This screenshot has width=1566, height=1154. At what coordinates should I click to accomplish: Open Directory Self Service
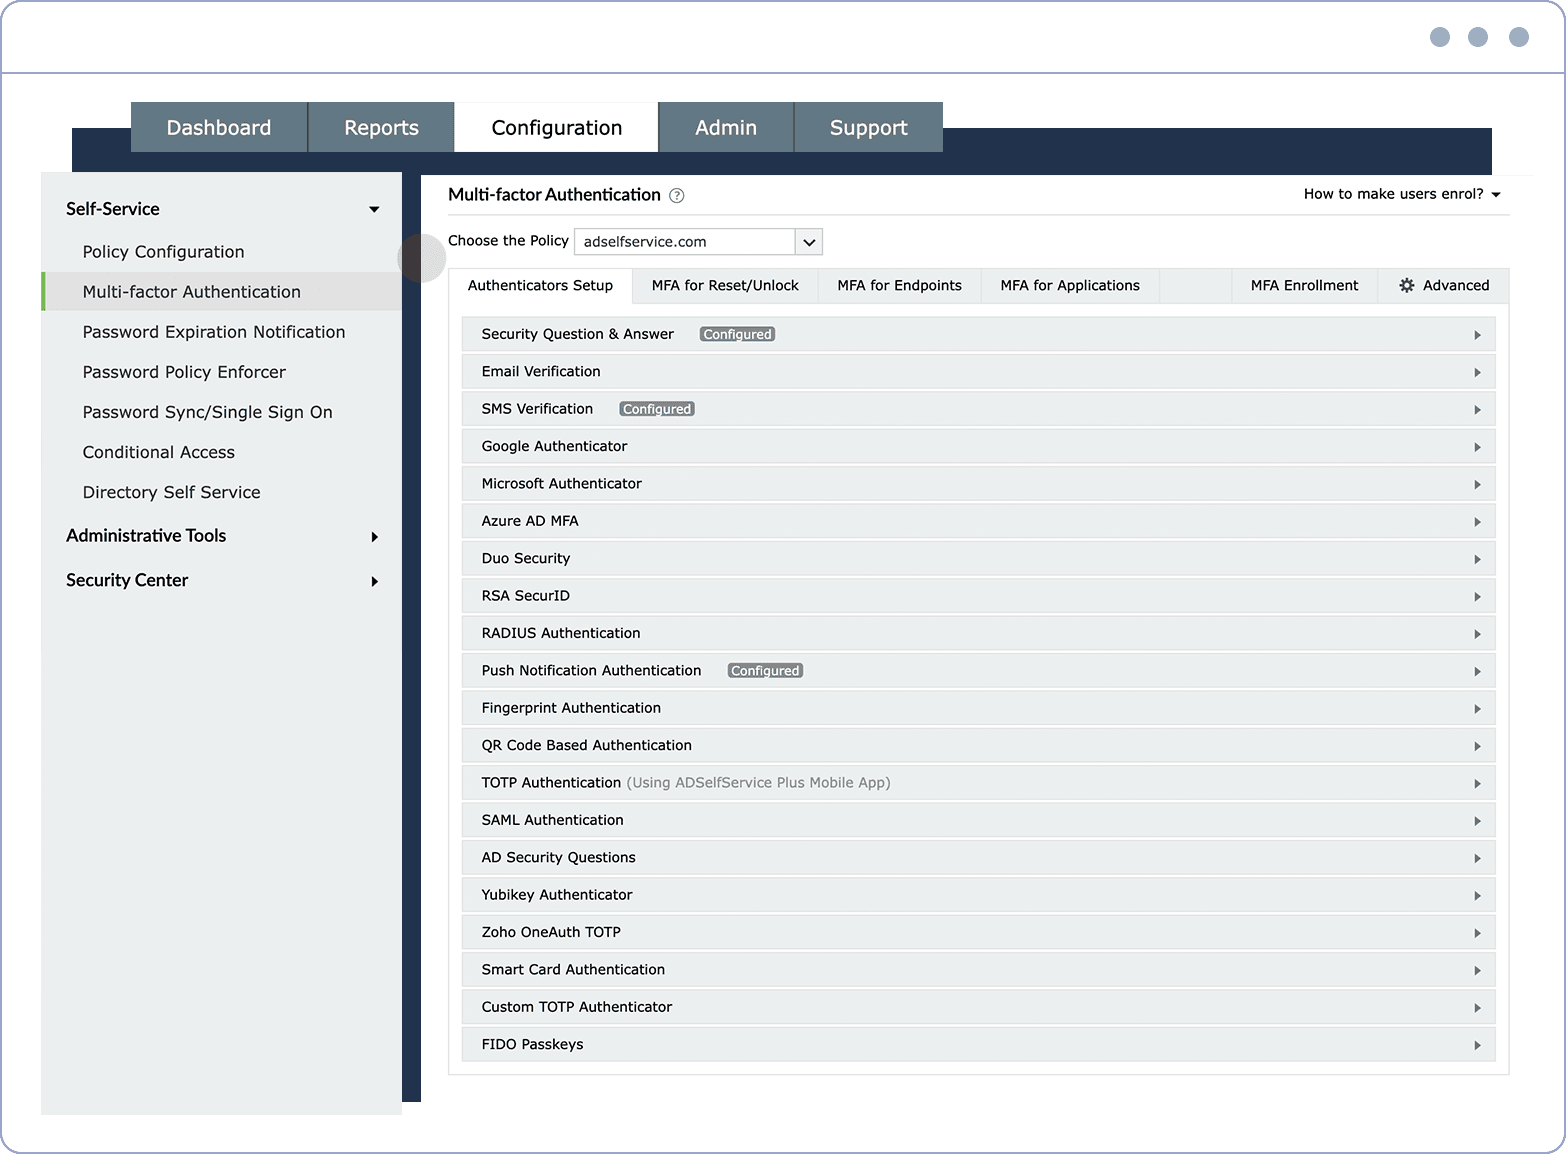click(172, 492)
